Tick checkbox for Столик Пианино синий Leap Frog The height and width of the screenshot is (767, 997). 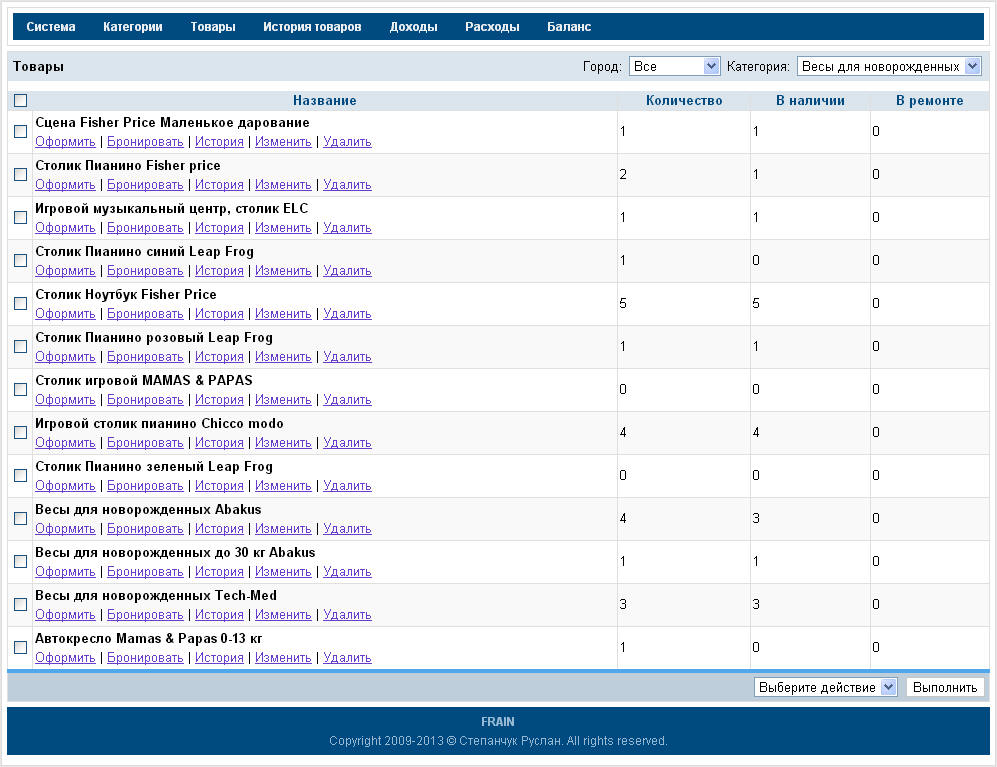pyautogui.click(x=20, y=260)
